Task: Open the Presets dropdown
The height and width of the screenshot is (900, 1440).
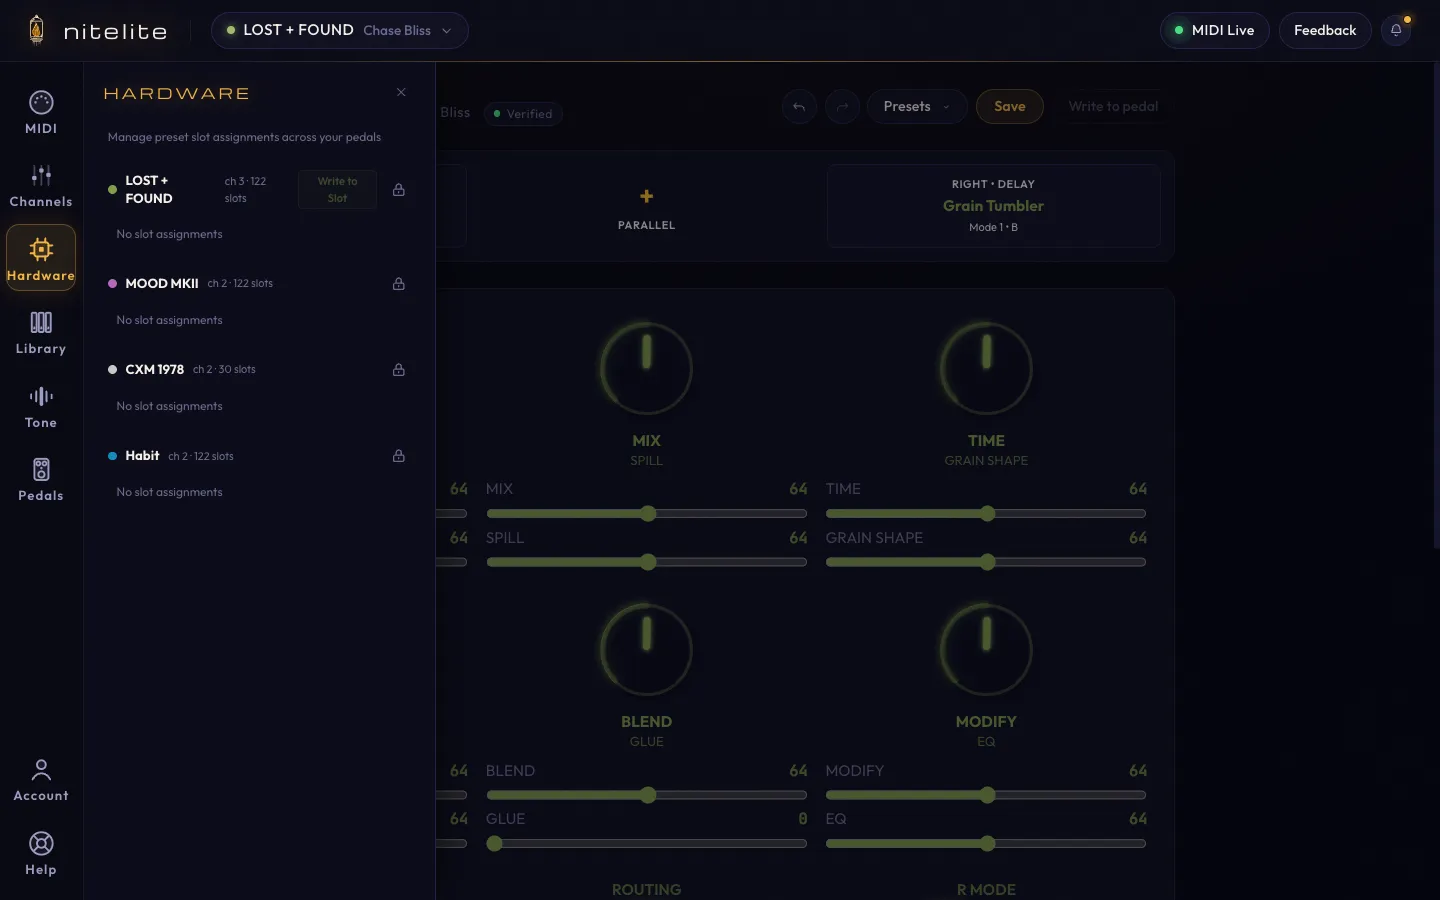Action: 916,107
